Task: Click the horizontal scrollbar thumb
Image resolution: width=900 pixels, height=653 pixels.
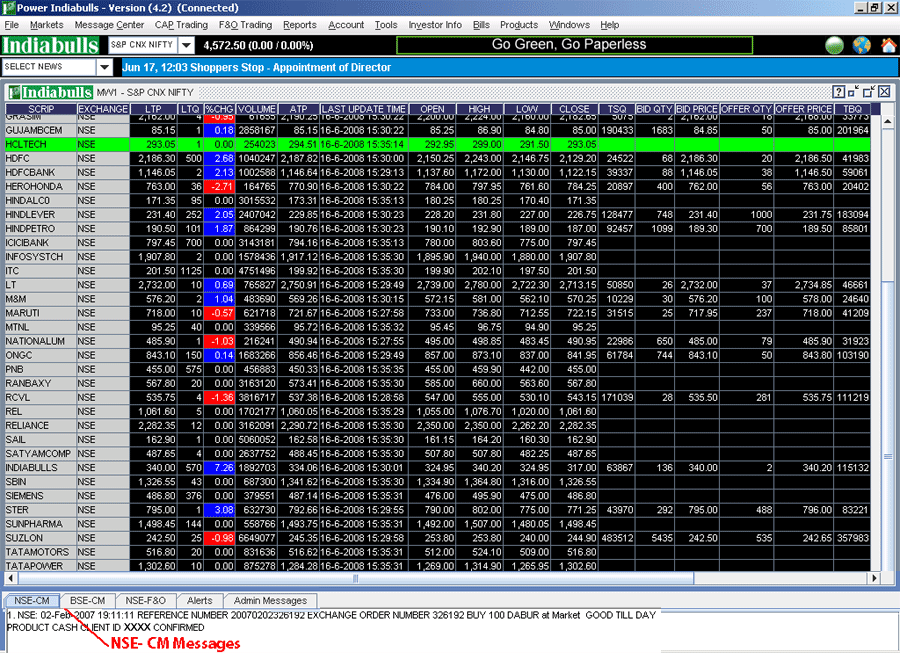Action: point(355,578)
